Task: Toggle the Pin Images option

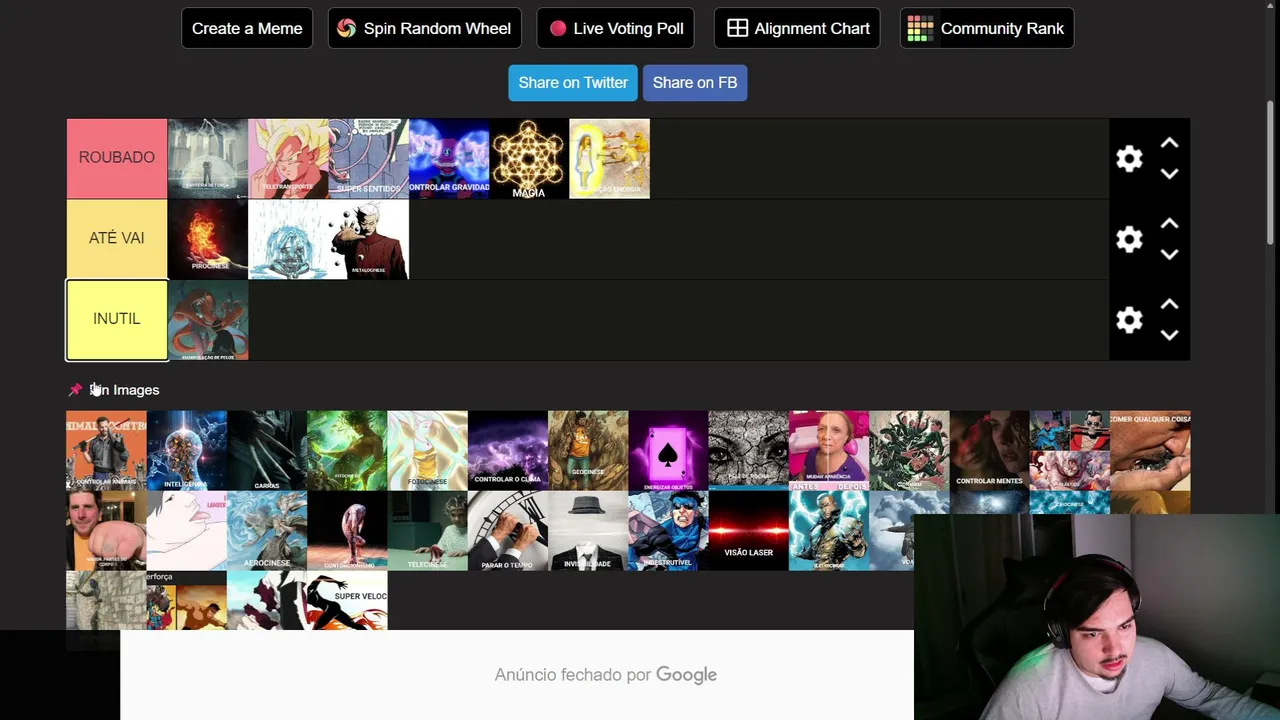Action: point(114,390)
